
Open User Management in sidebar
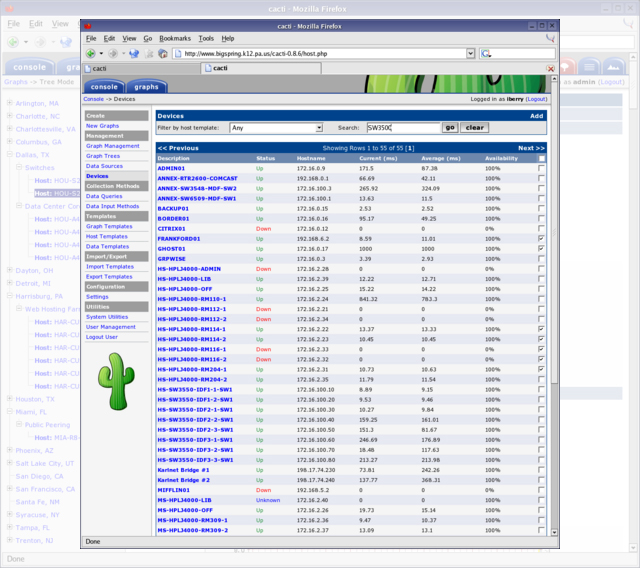pos(111,327)
